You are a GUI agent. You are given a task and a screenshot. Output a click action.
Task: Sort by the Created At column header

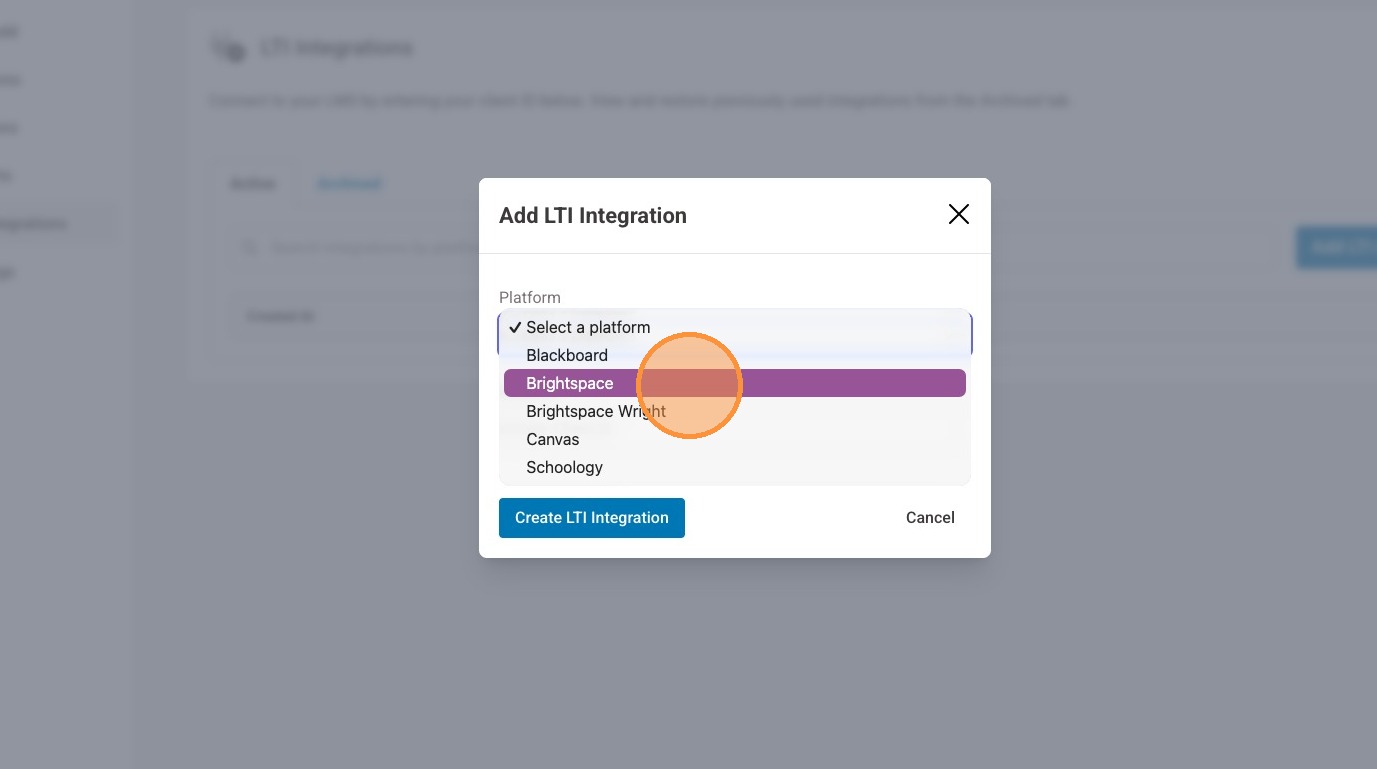tap(281, 316)
